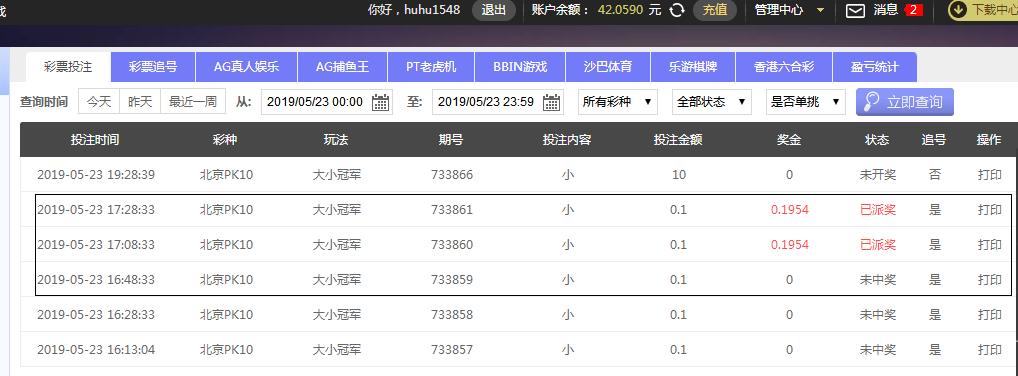Open the 盈亏统计 tab

(x=875, y=67)
